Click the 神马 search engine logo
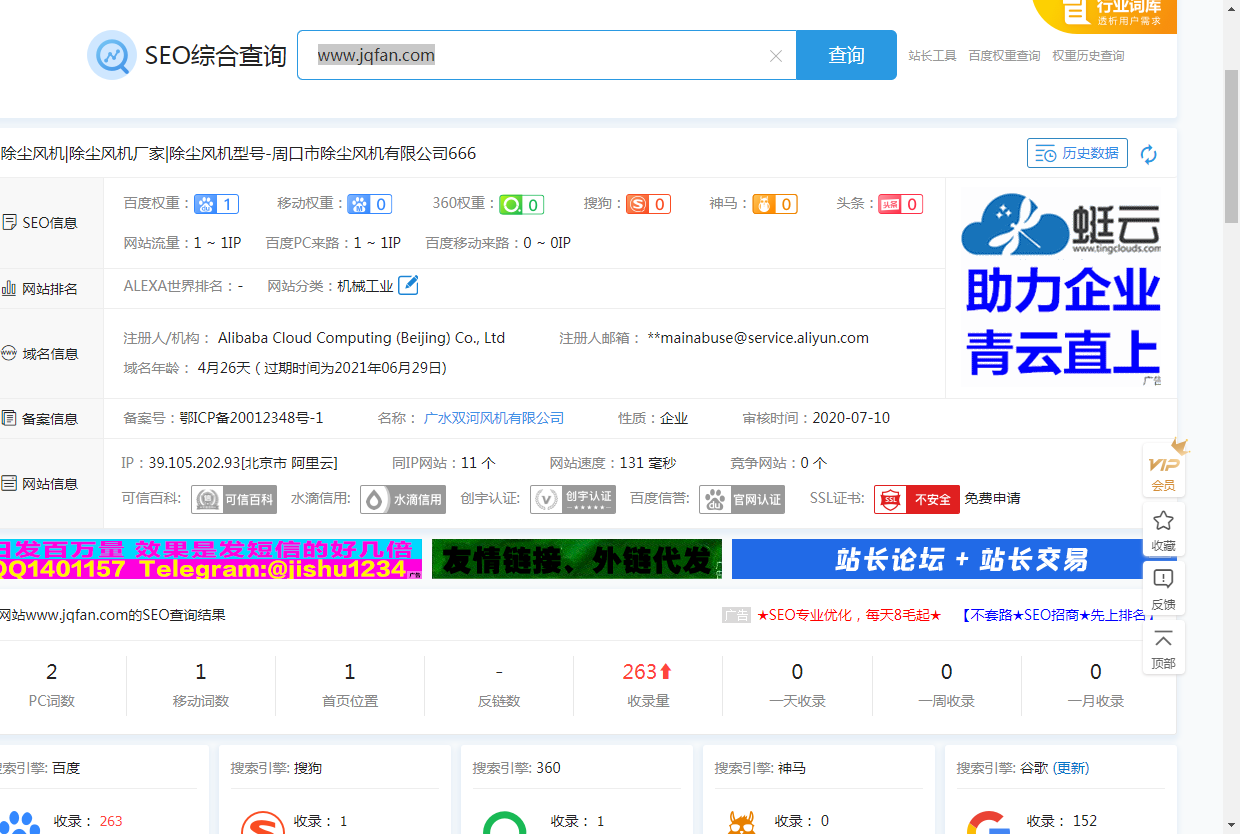 click(741, 822)
